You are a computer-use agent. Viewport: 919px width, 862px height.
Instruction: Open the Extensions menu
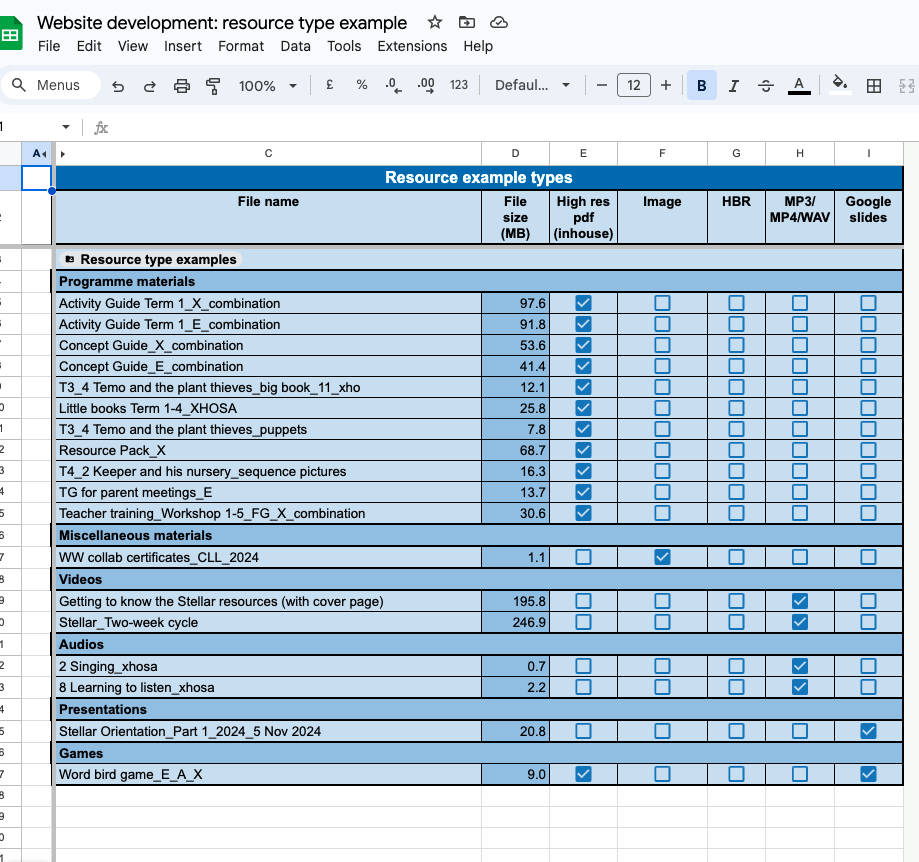point(412,46)
